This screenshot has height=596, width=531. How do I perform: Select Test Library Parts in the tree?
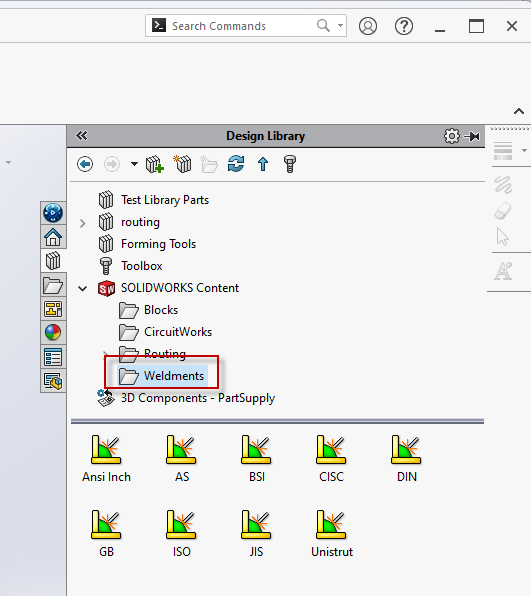165,200
